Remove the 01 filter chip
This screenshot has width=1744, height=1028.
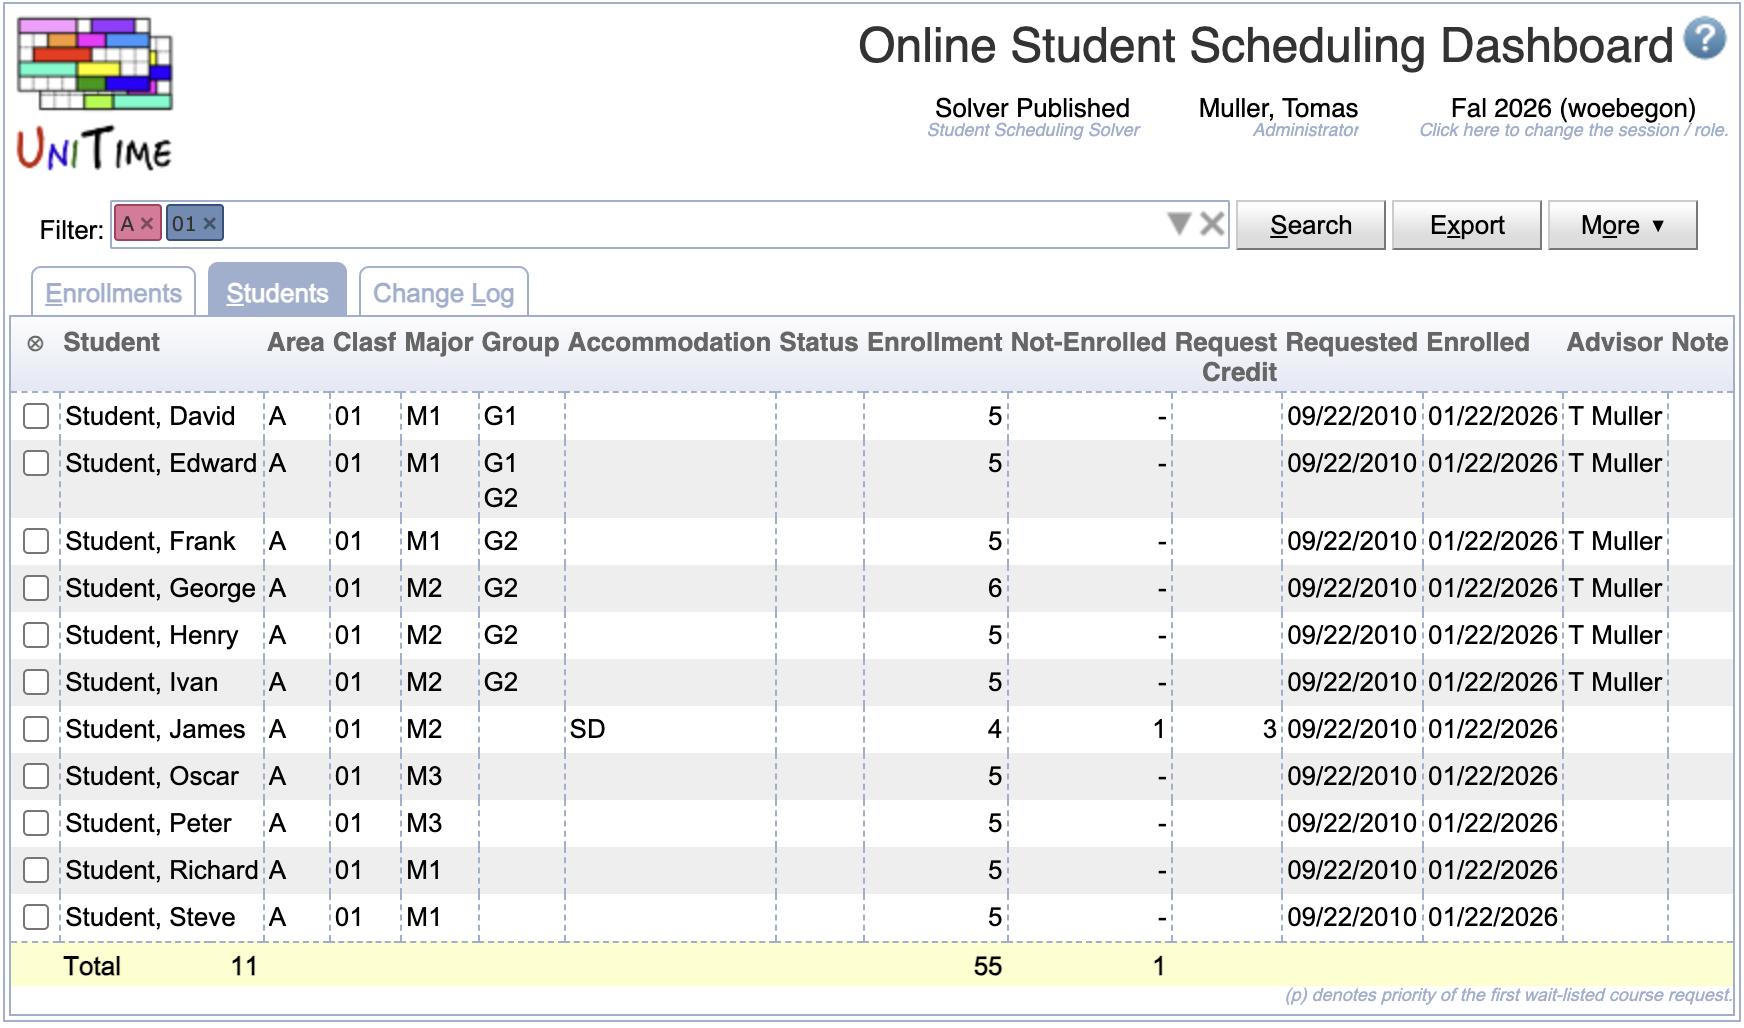point(208,222)
